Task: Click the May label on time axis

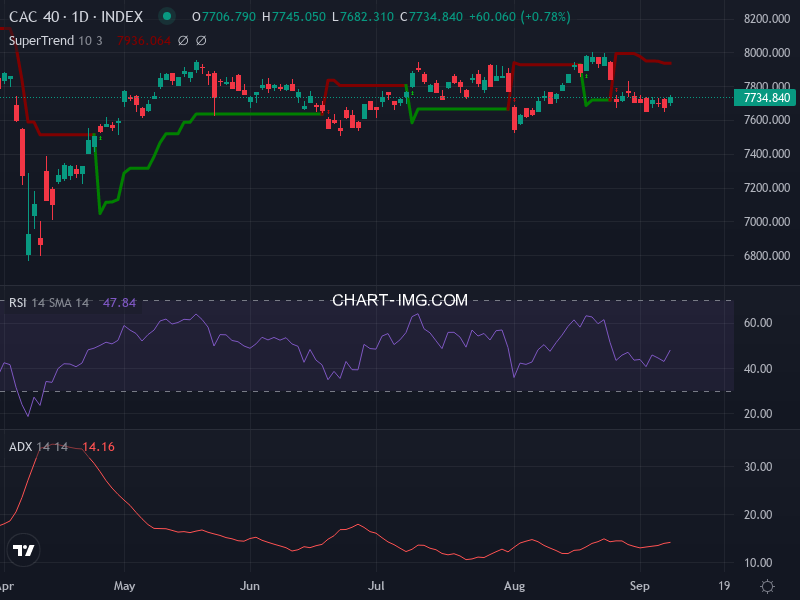Action: pyautogui.click(x=124, y=586)
